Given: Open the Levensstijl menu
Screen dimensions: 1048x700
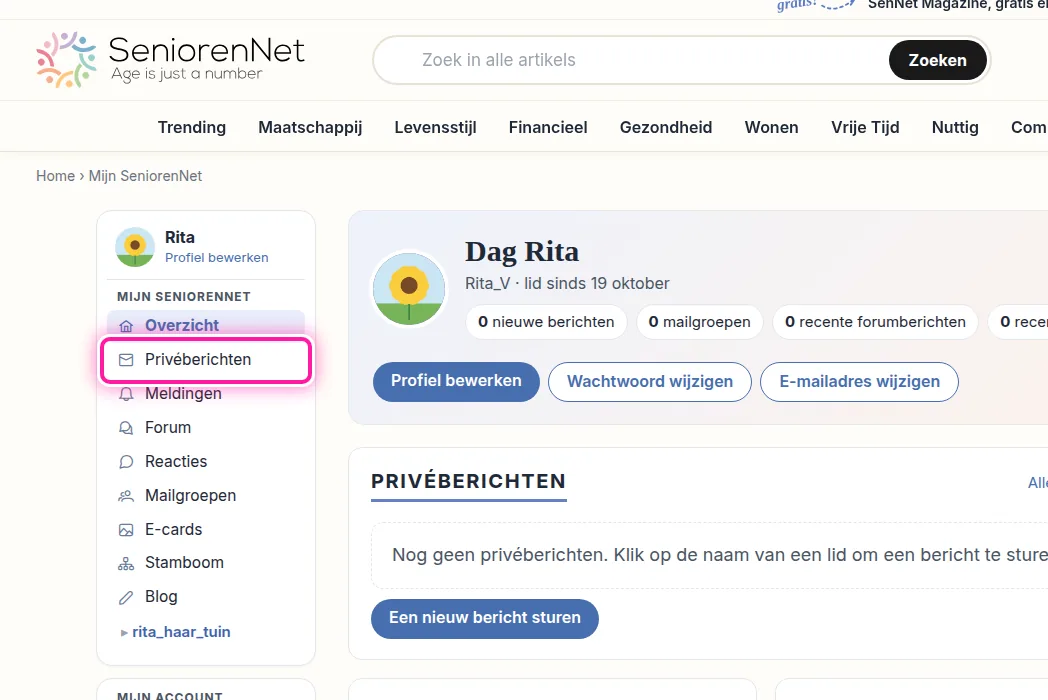Looking at the screenshot, I should (x=435, y=127).
